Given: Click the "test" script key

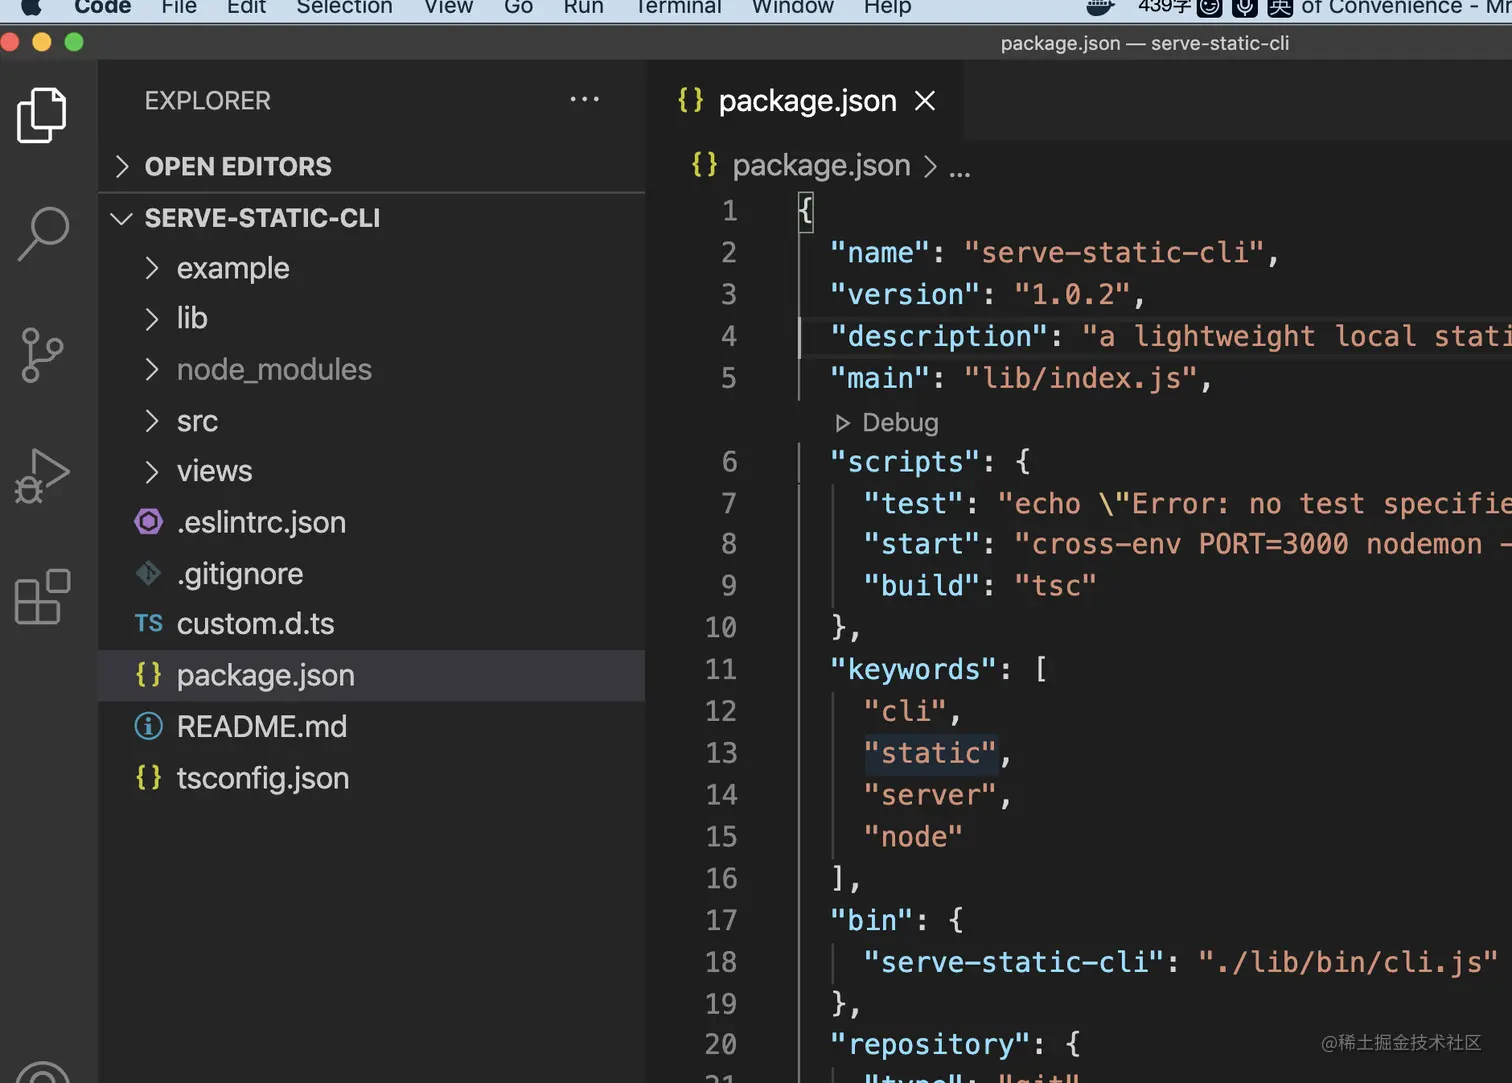Looking at the screenshot, I should coord(914,503).
